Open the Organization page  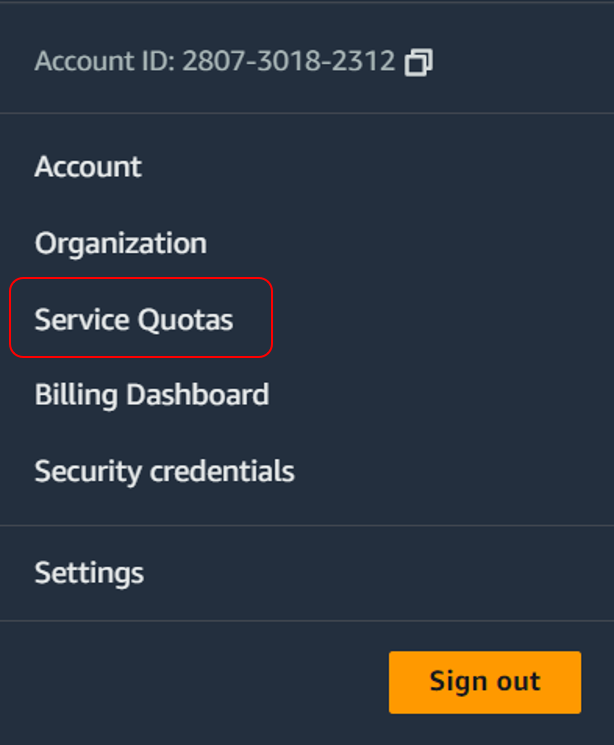[121, 244]
